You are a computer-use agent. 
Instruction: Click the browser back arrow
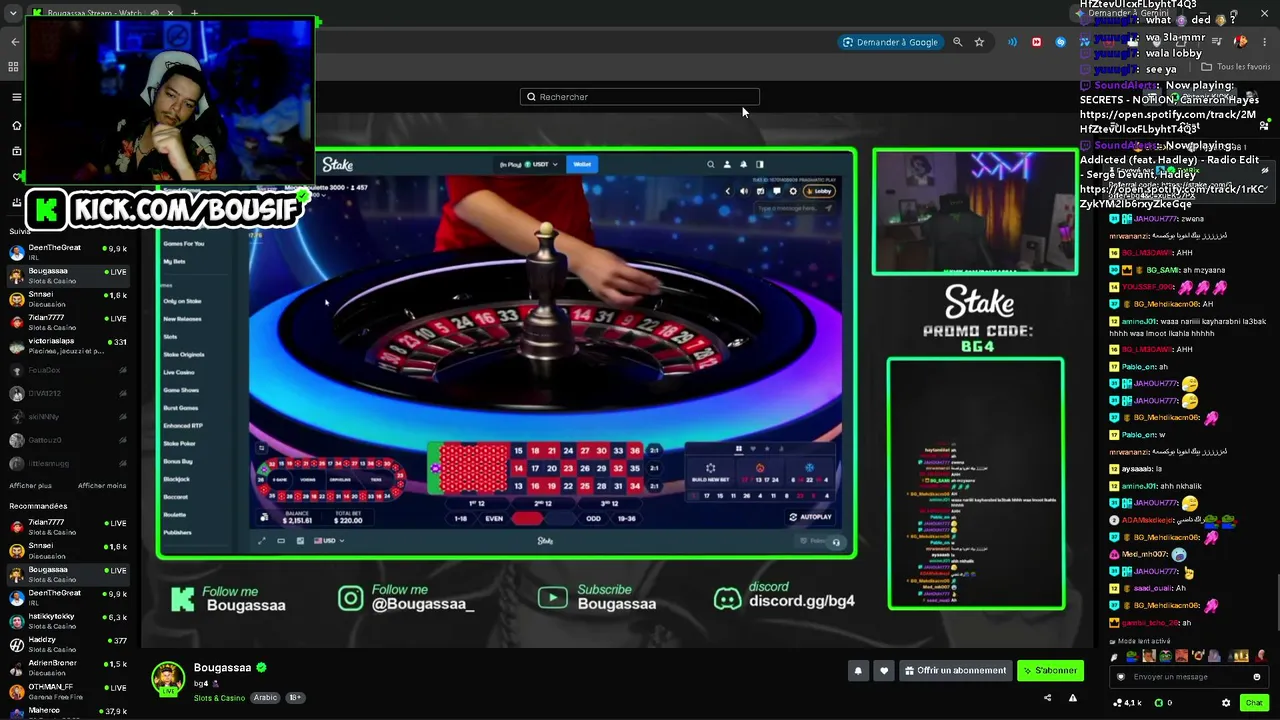click(x=15, y=42)
